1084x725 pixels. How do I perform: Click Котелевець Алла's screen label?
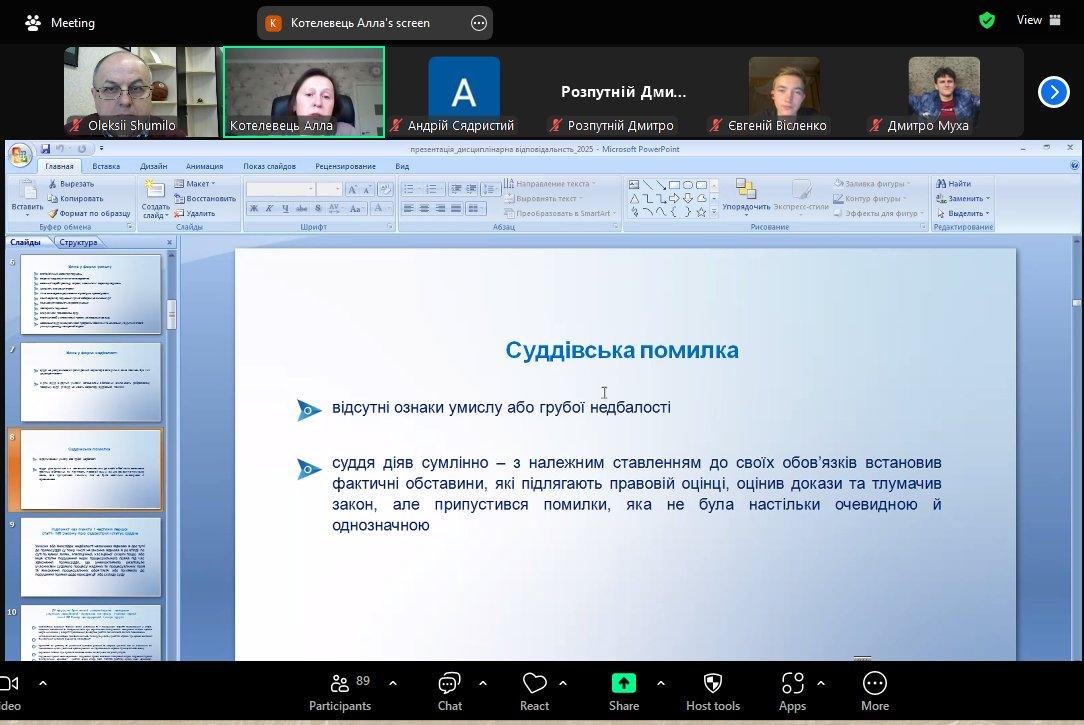click(359, 23)
